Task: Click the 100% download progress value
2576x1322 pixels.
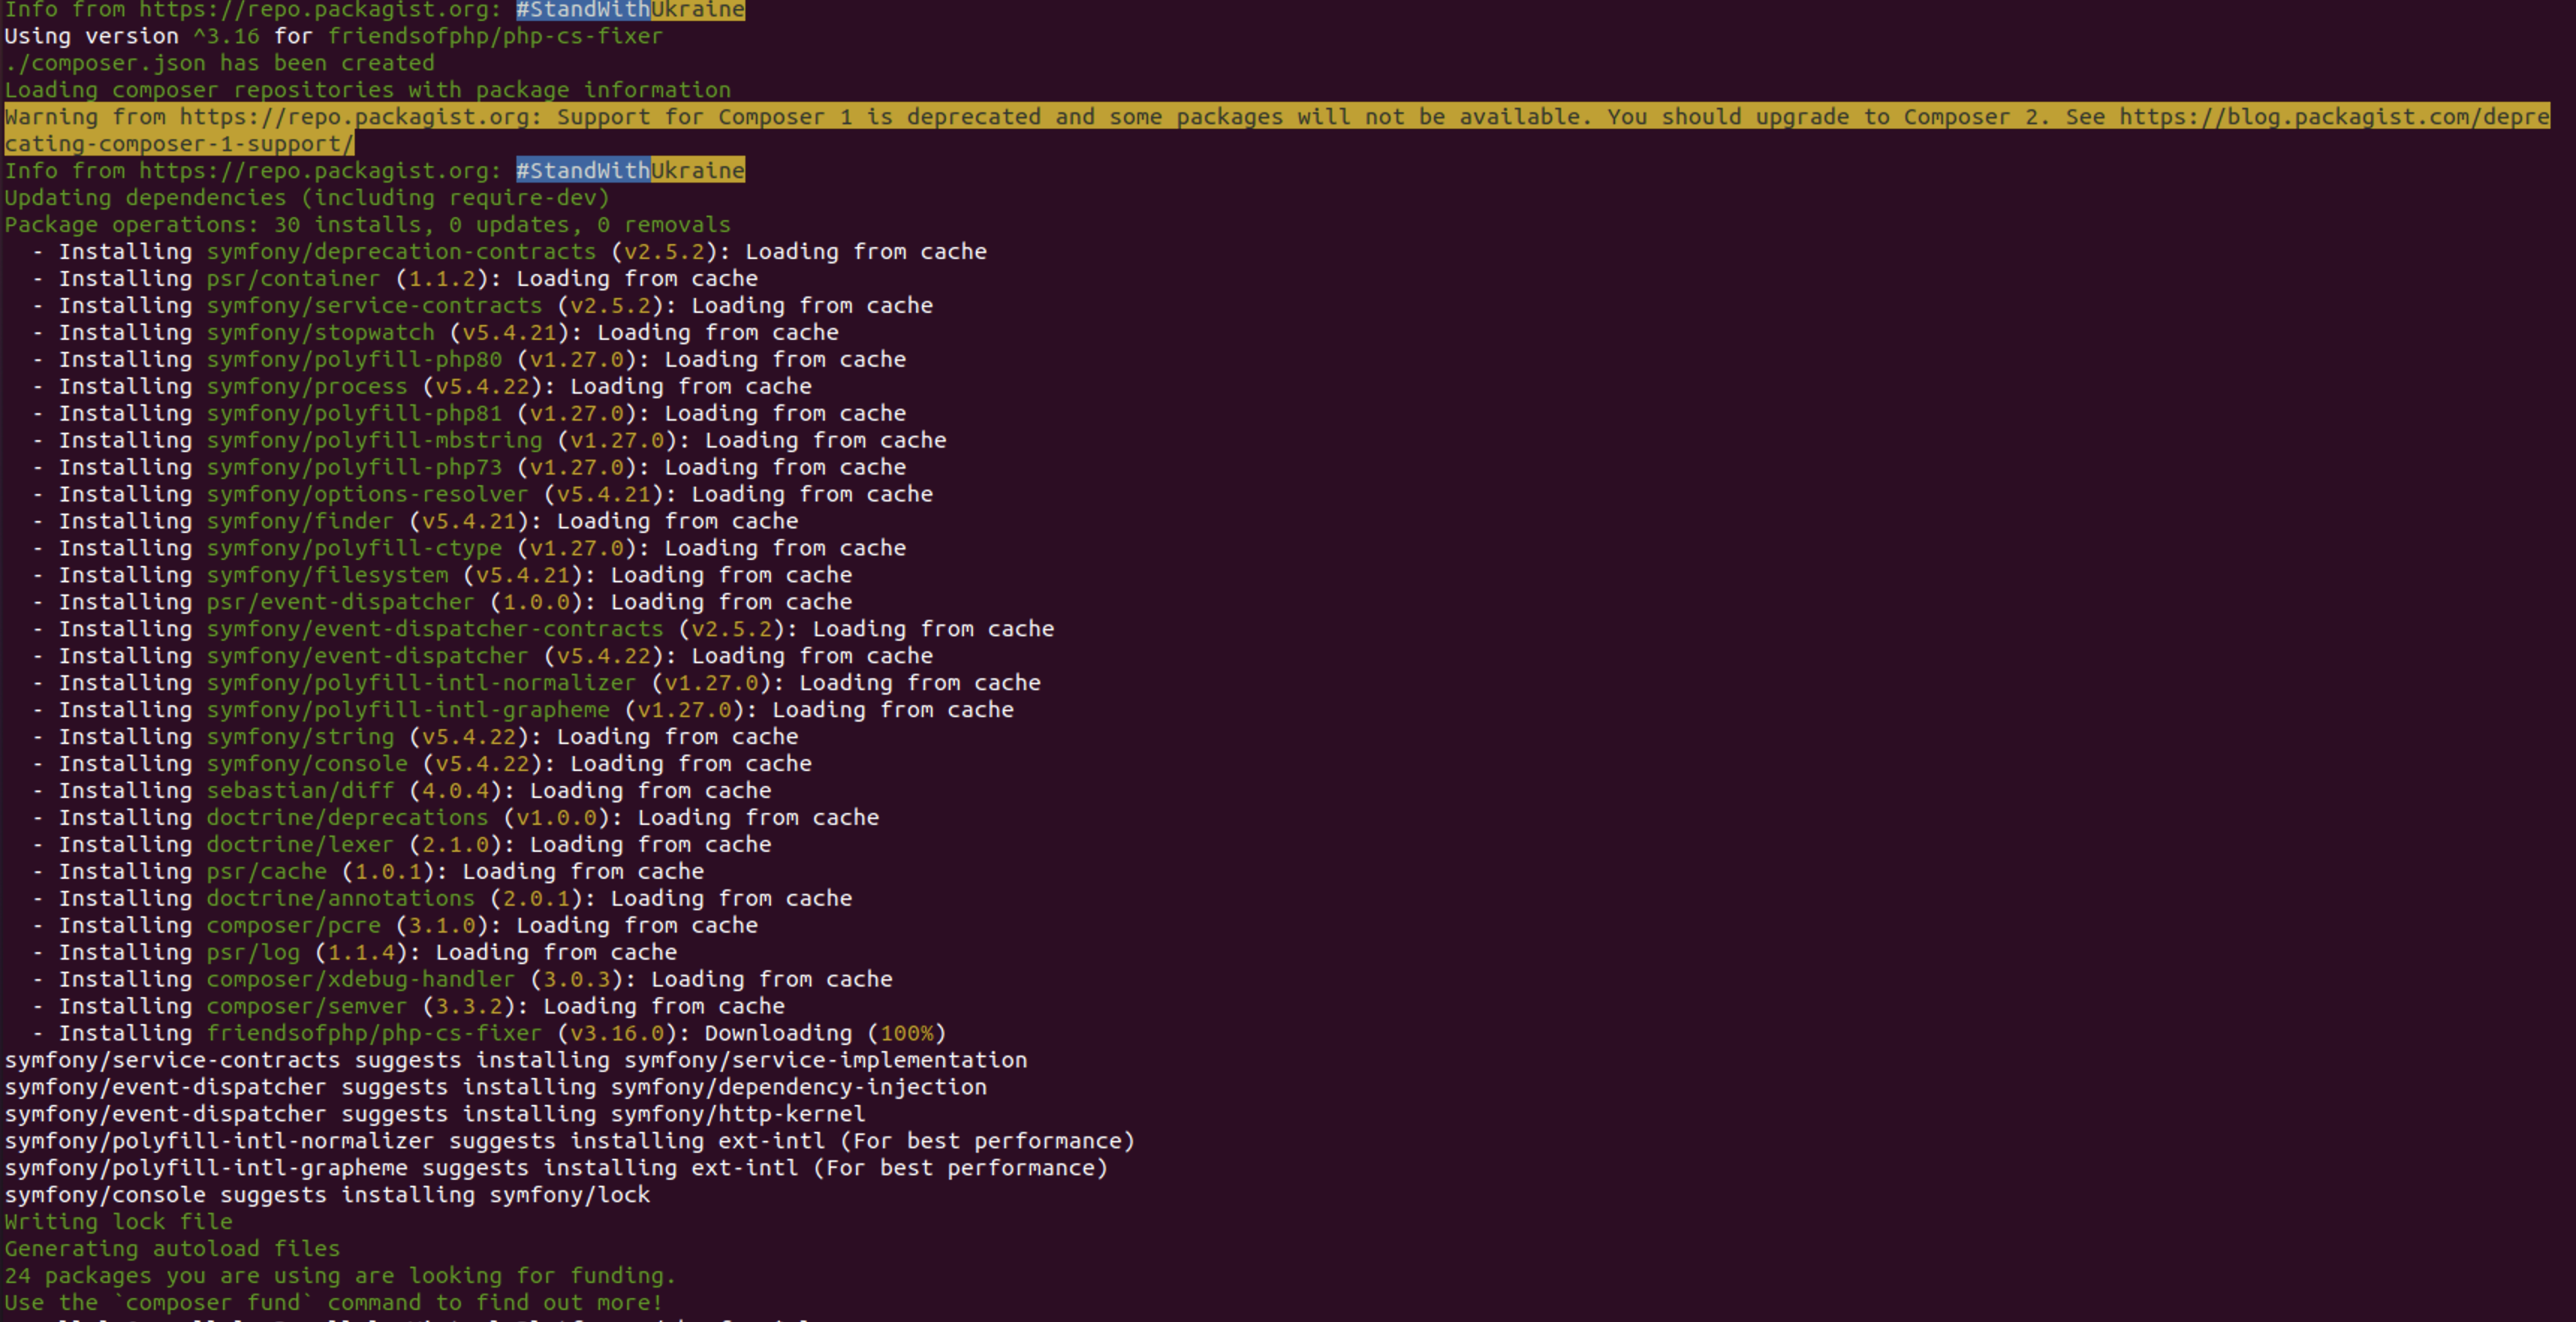Action: (x=907, y=1035)
